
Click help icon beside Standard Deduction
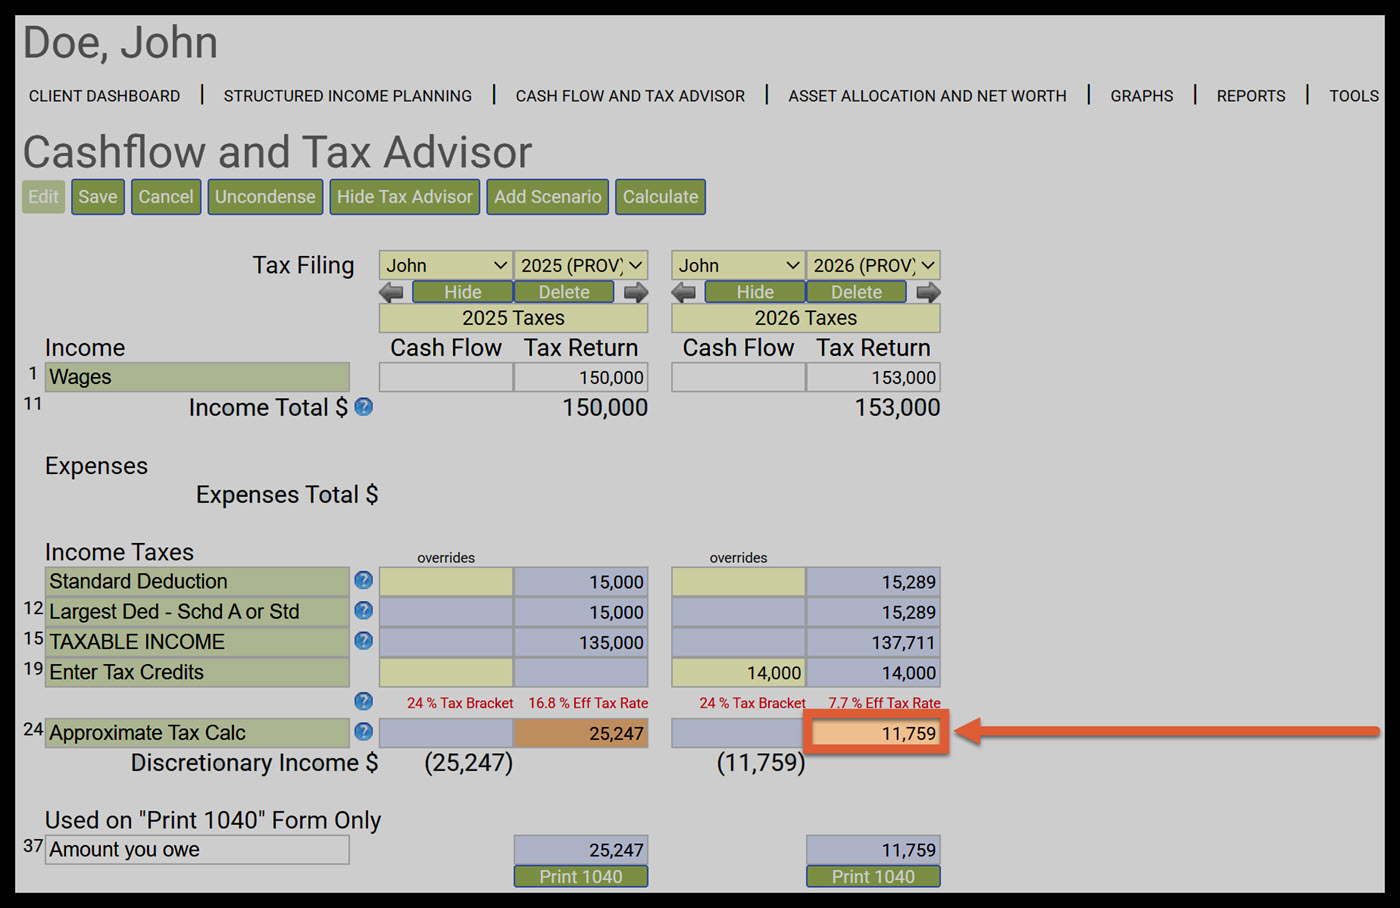(364, 580)
